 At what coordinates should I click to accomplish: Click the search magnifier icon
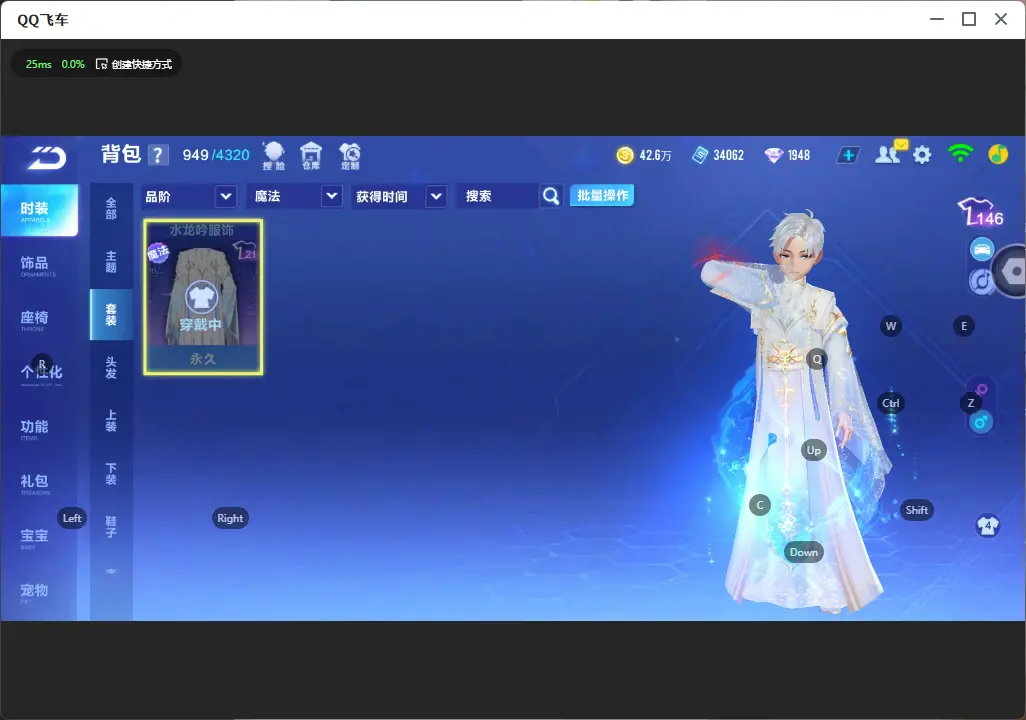click(x=551, y=196)
